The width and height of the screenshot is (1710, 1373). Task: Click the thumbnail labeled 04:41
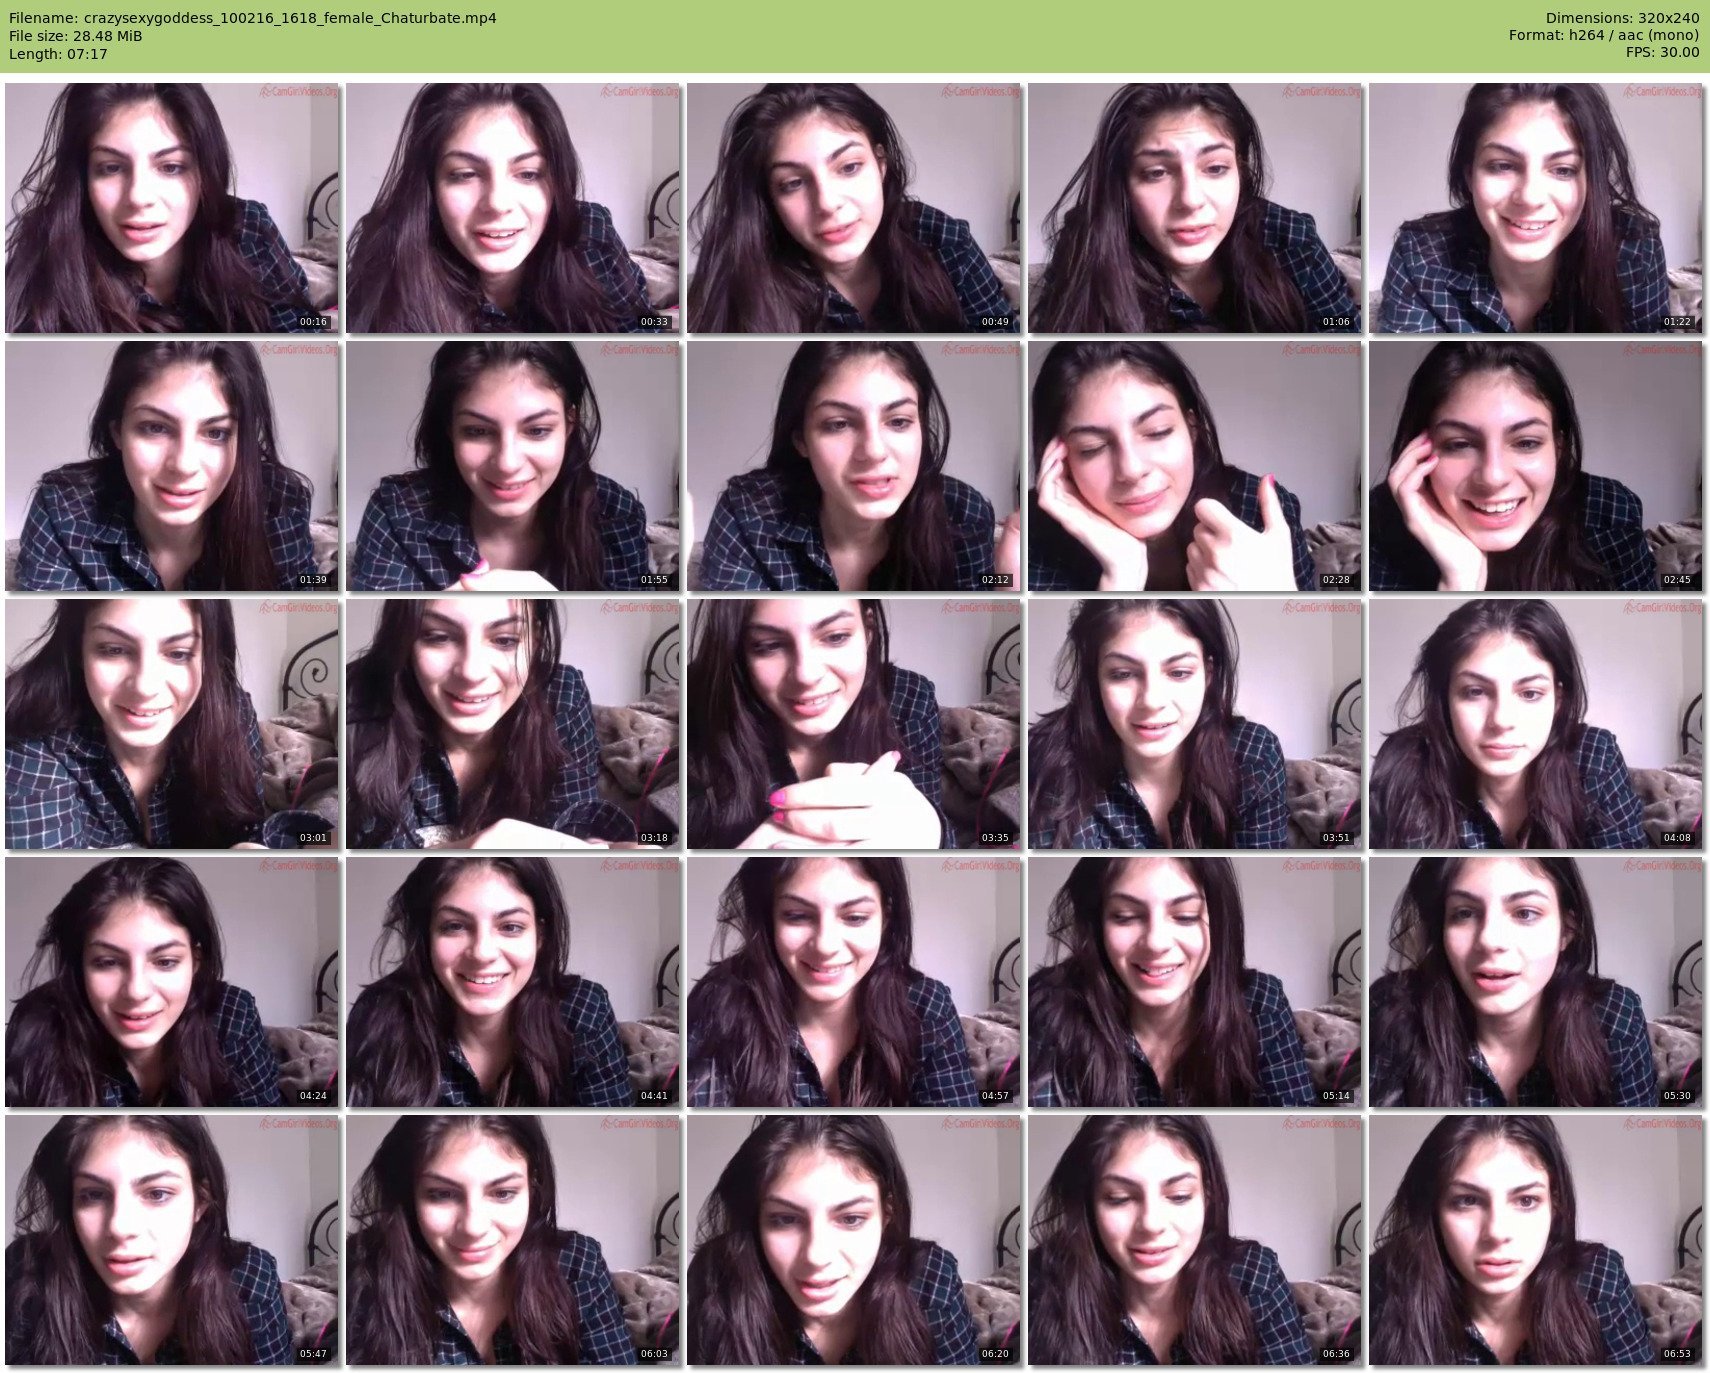[512, 982]
